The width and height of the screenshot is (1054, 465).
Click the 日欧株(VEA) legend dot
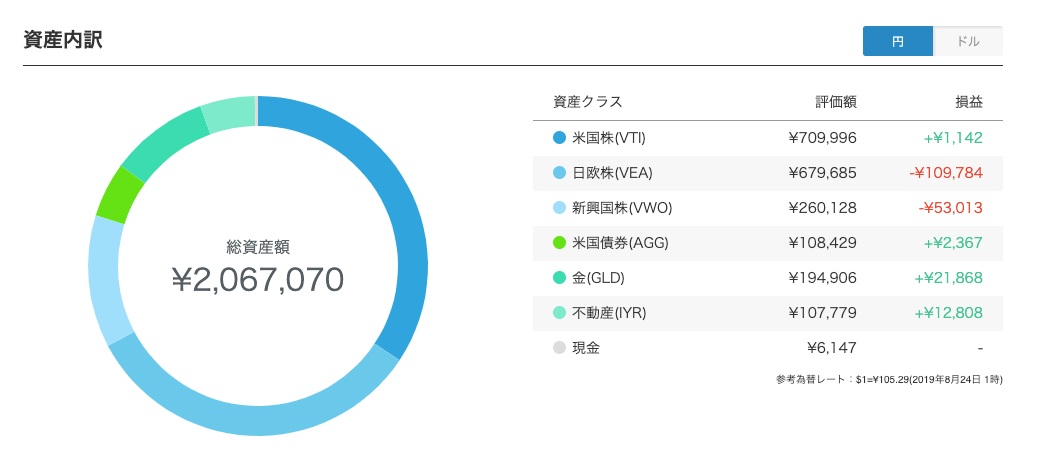pos(559,173)
